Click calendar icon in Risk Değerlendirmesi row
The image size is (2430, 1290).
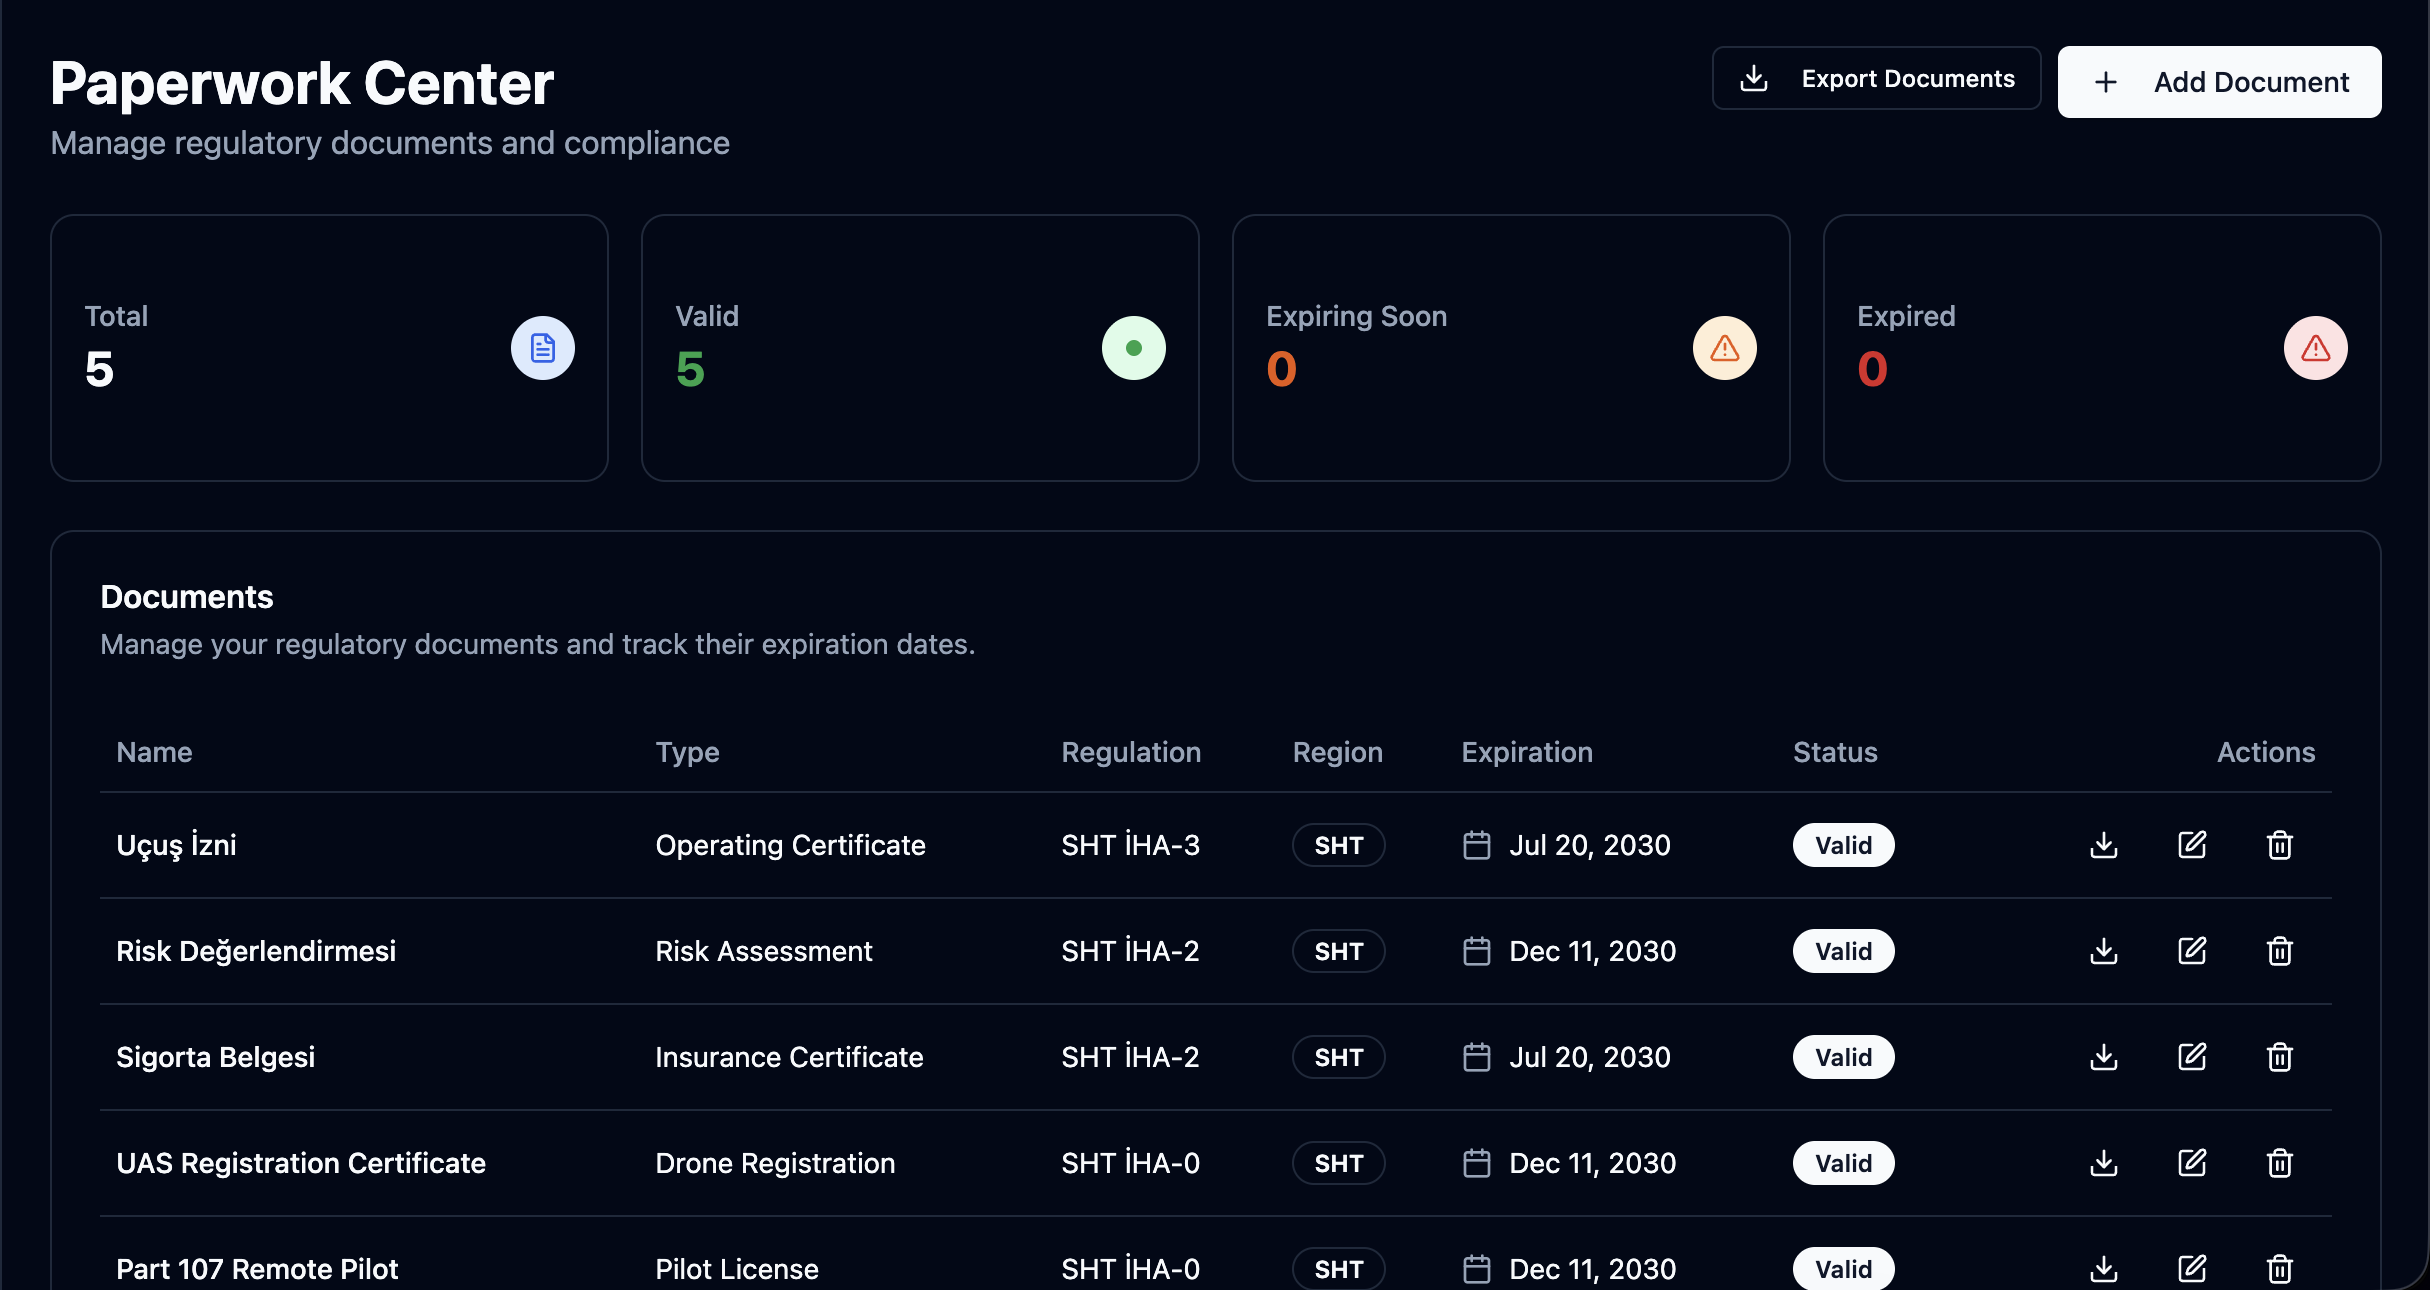coord(1477,951)
